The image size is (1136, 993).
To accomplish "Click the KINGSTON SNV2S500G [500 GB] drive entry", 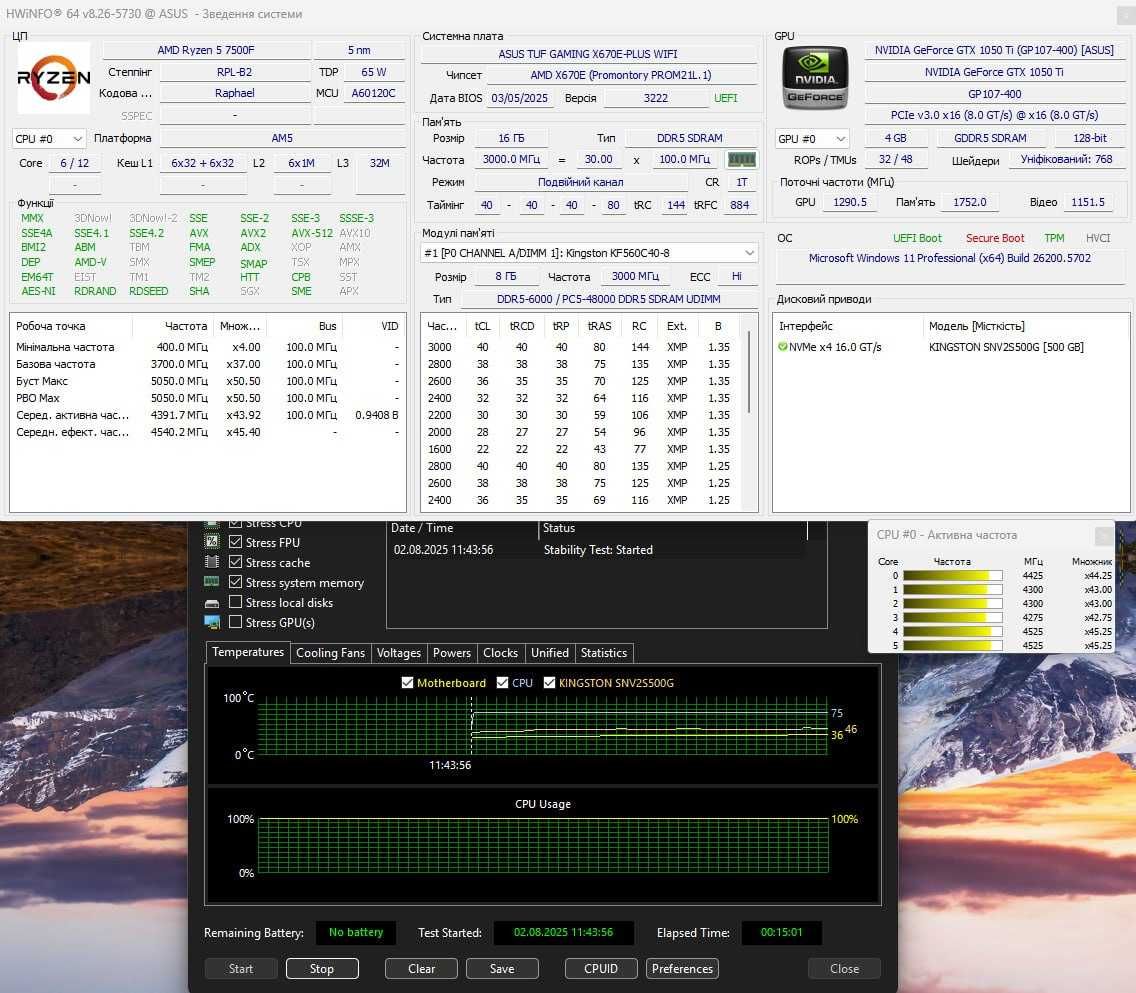I will (1006, 347).
